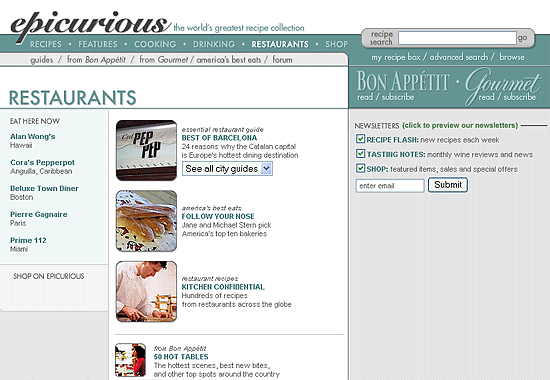550x380 pixels.
Task: Focus the recipe search input field
Action: 457,38
